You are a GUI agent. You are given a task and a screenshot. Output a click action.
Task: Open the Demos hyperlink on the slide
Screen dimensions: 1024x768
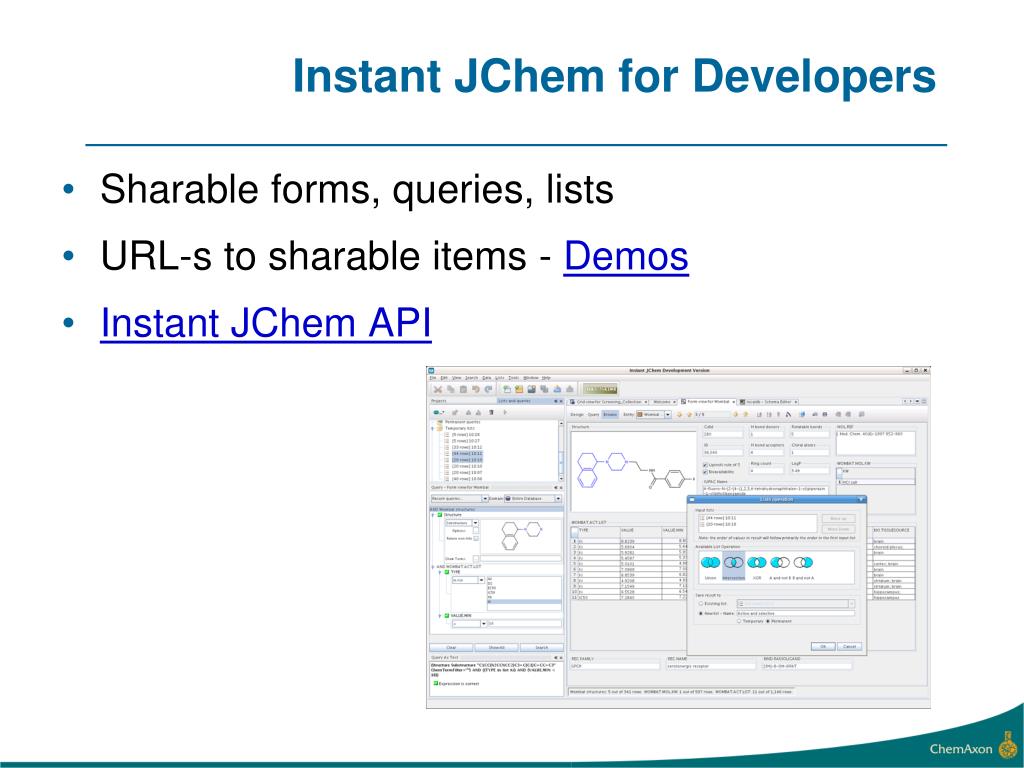(626, 256)
